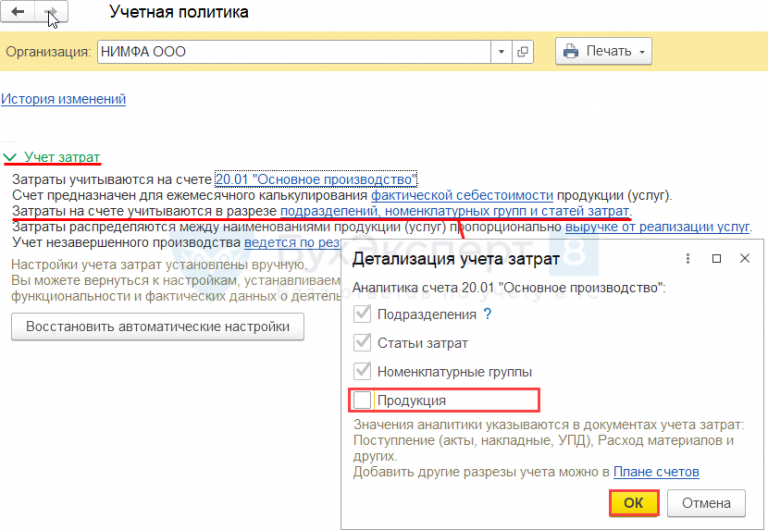Toggle the Номенклатурные группы checkbox
This screenshot has width=768, height=530.
[362, 371]
